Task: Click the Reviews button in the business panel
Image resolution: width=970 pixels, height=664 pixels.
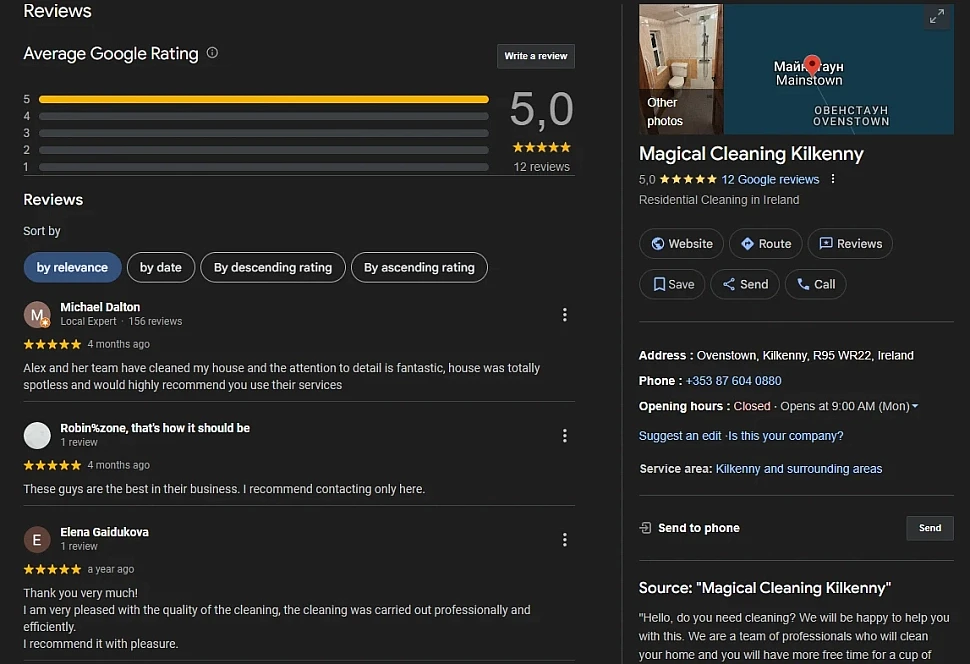Action: click(850, 244)
